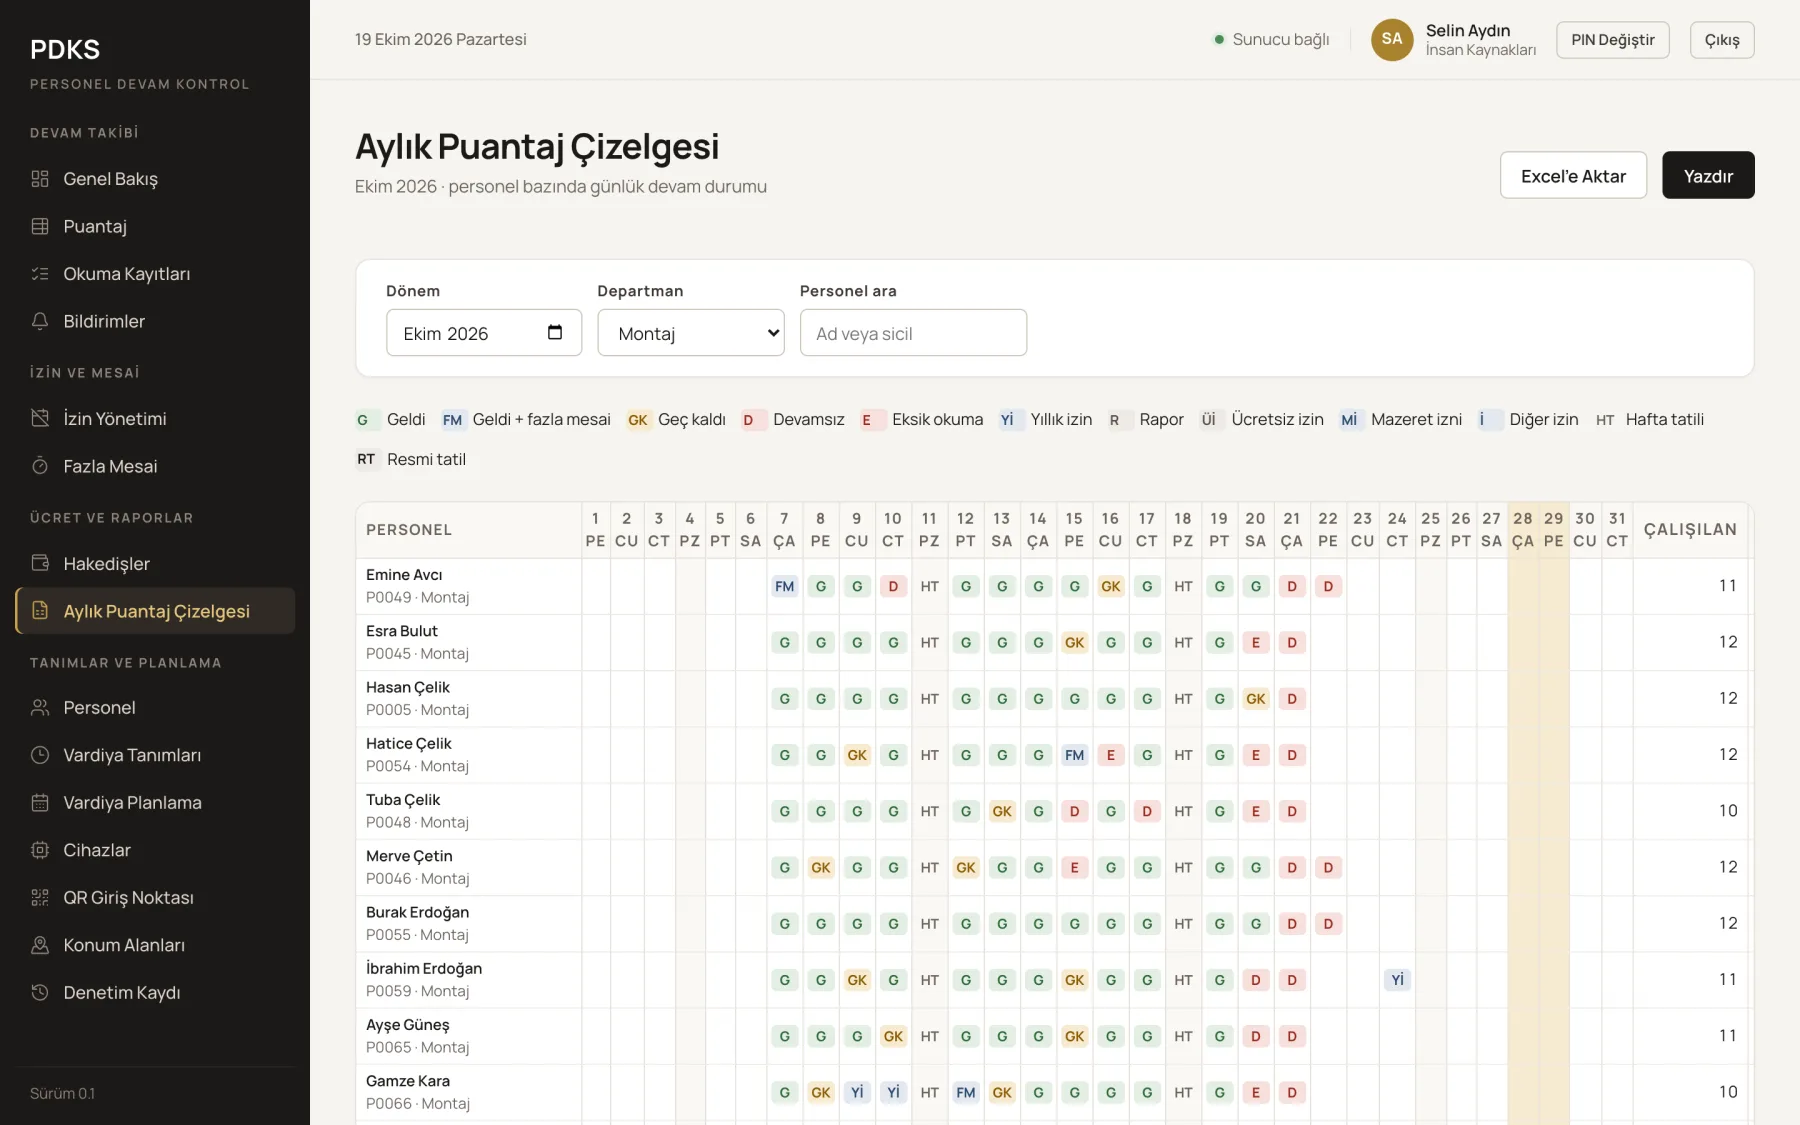The width and height of the screenshot is (1800, 1125).
Task: Click the Bildirimler bell icon
Action: [40, 321]
